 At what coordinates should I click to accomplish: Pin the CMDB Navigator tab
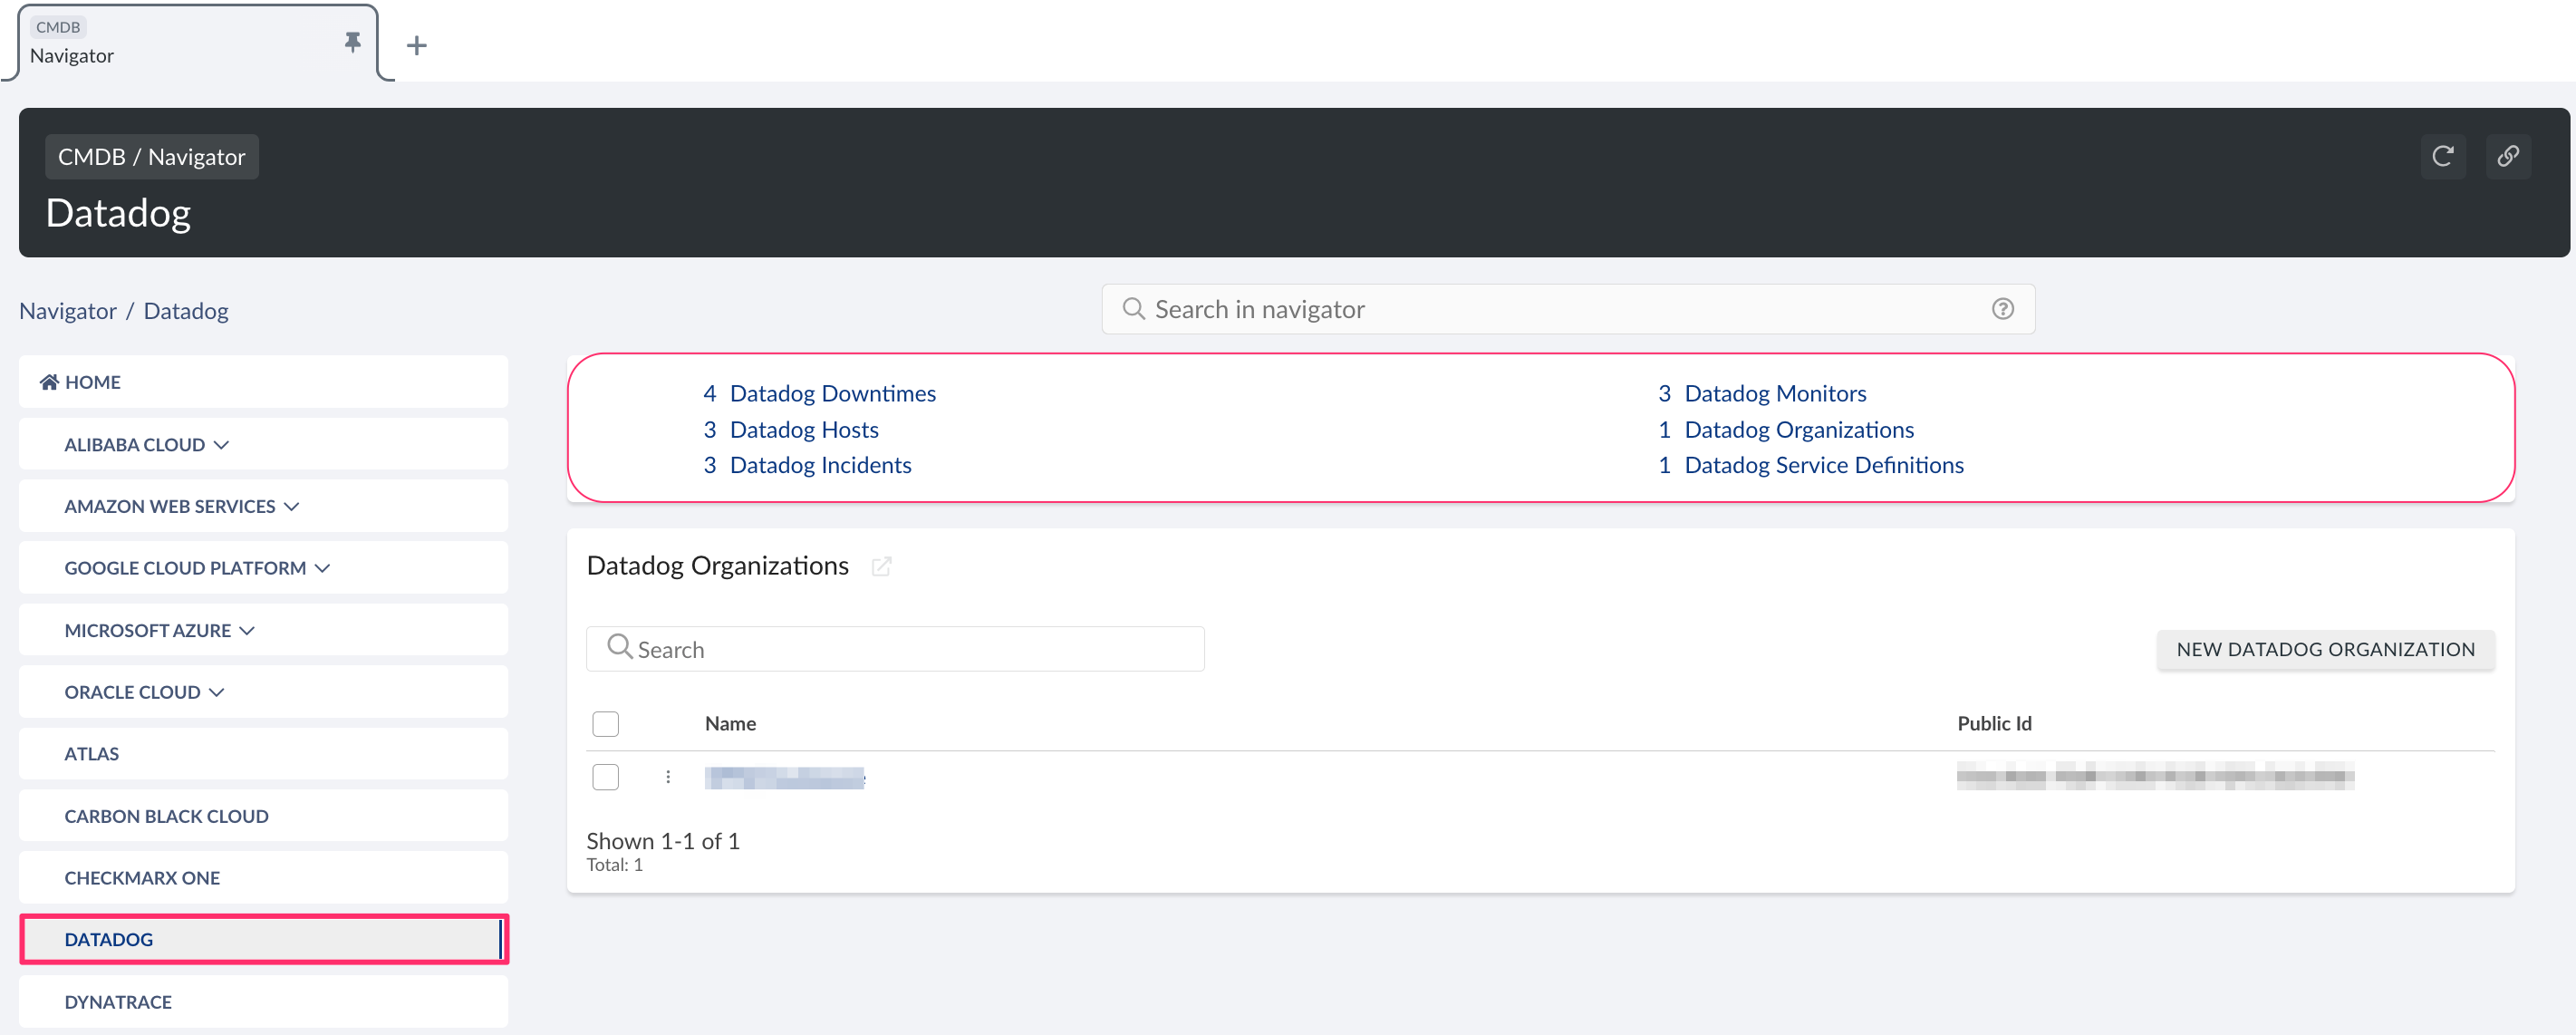click(352, 42)
